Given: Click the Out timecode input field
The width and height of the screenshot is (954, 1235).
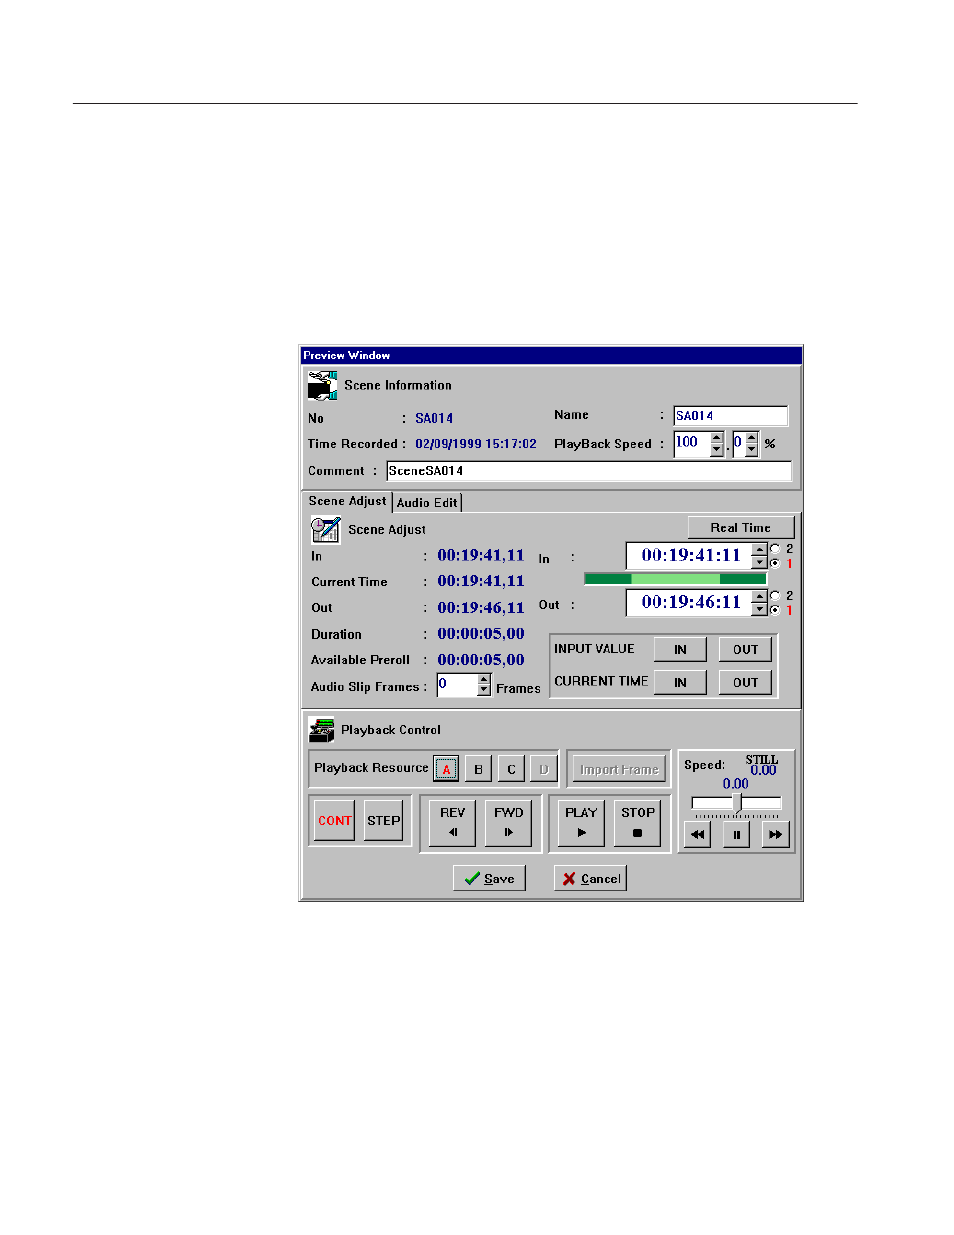Looking at the screenshot, I should point(689,602).
